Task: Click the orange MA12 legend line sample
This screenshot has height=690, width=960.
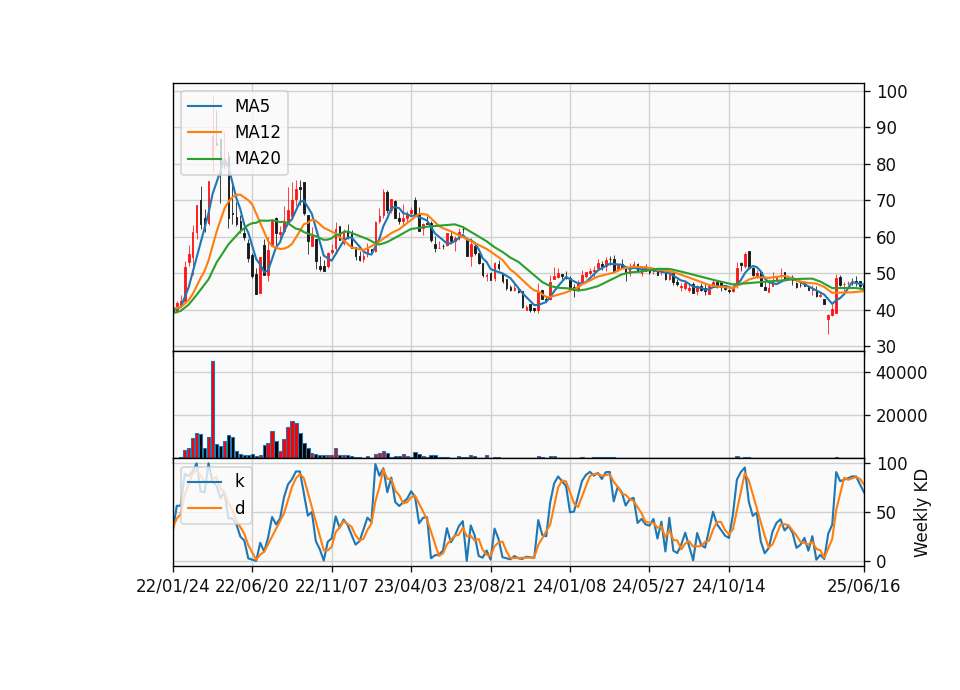Action: [x=204, y=132]
